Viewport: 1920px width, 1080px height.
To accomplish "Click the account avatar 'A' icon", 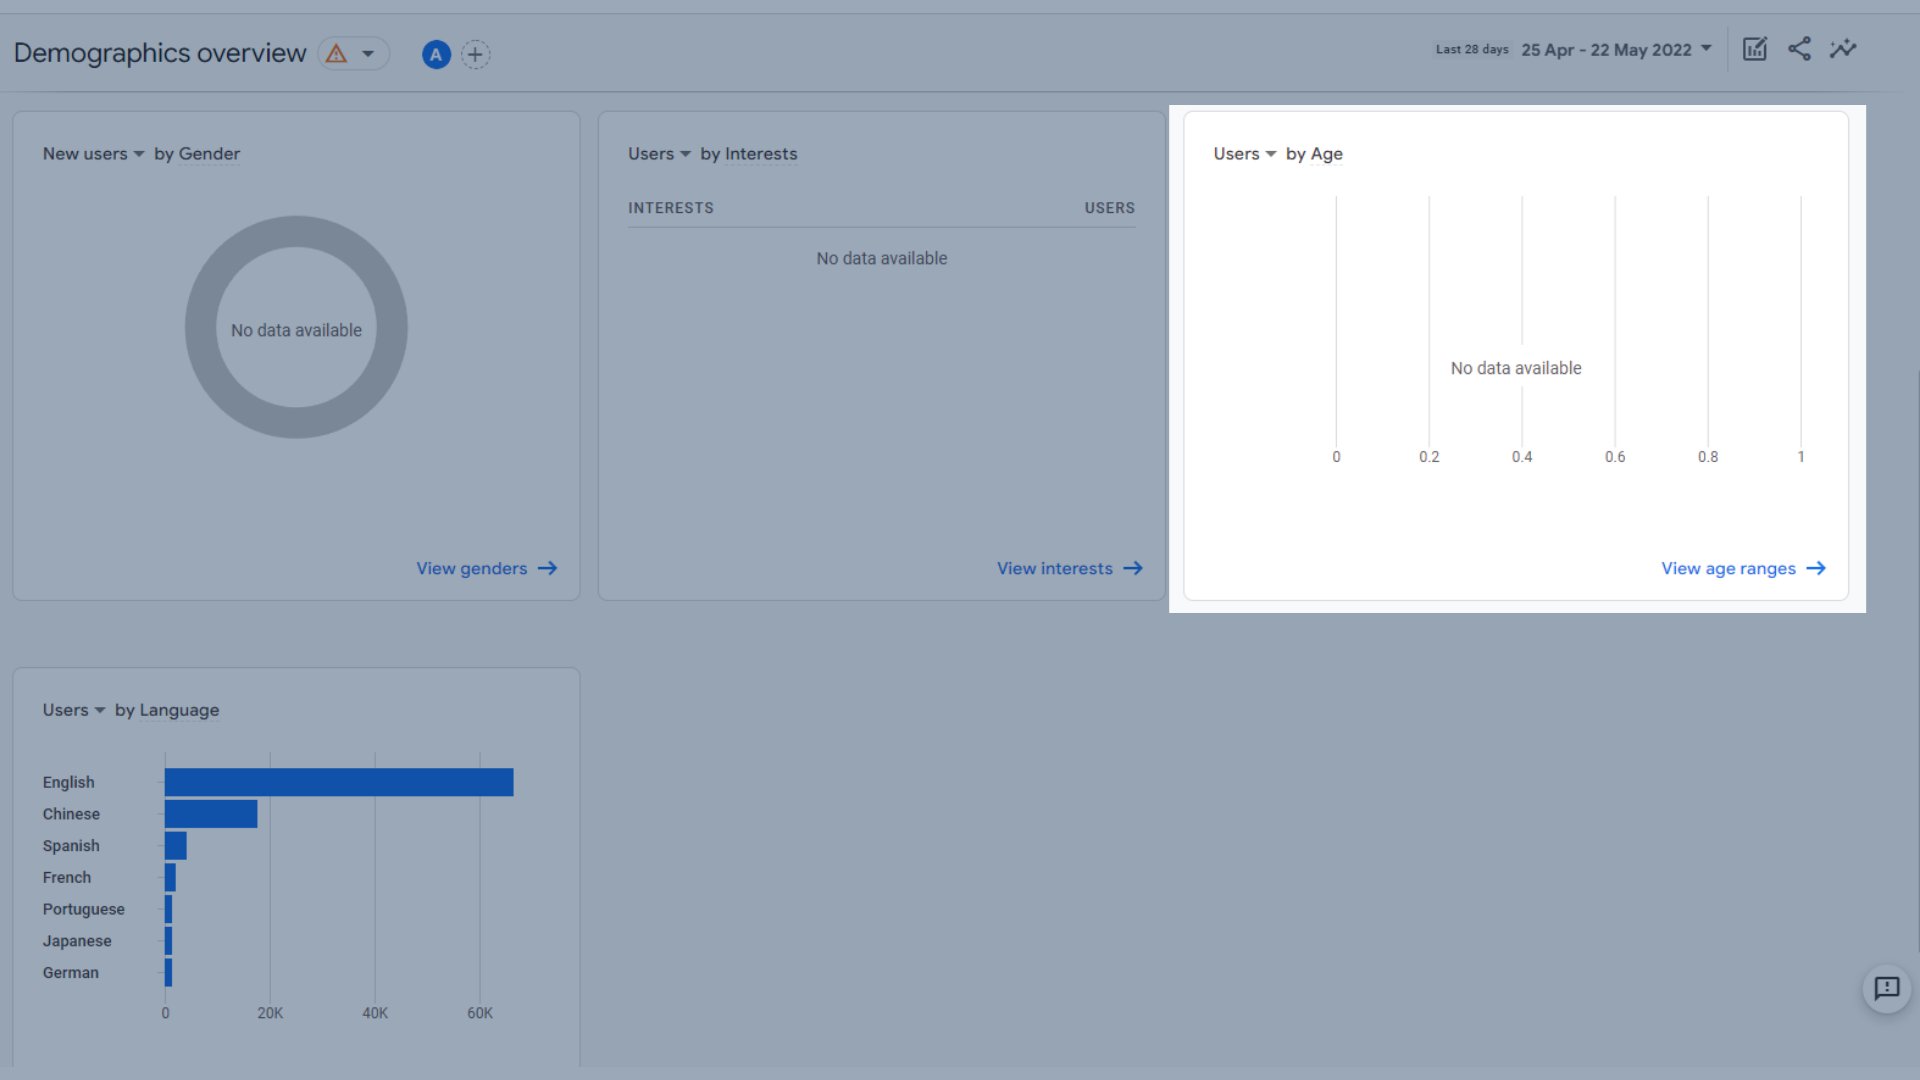I will 435,53.
